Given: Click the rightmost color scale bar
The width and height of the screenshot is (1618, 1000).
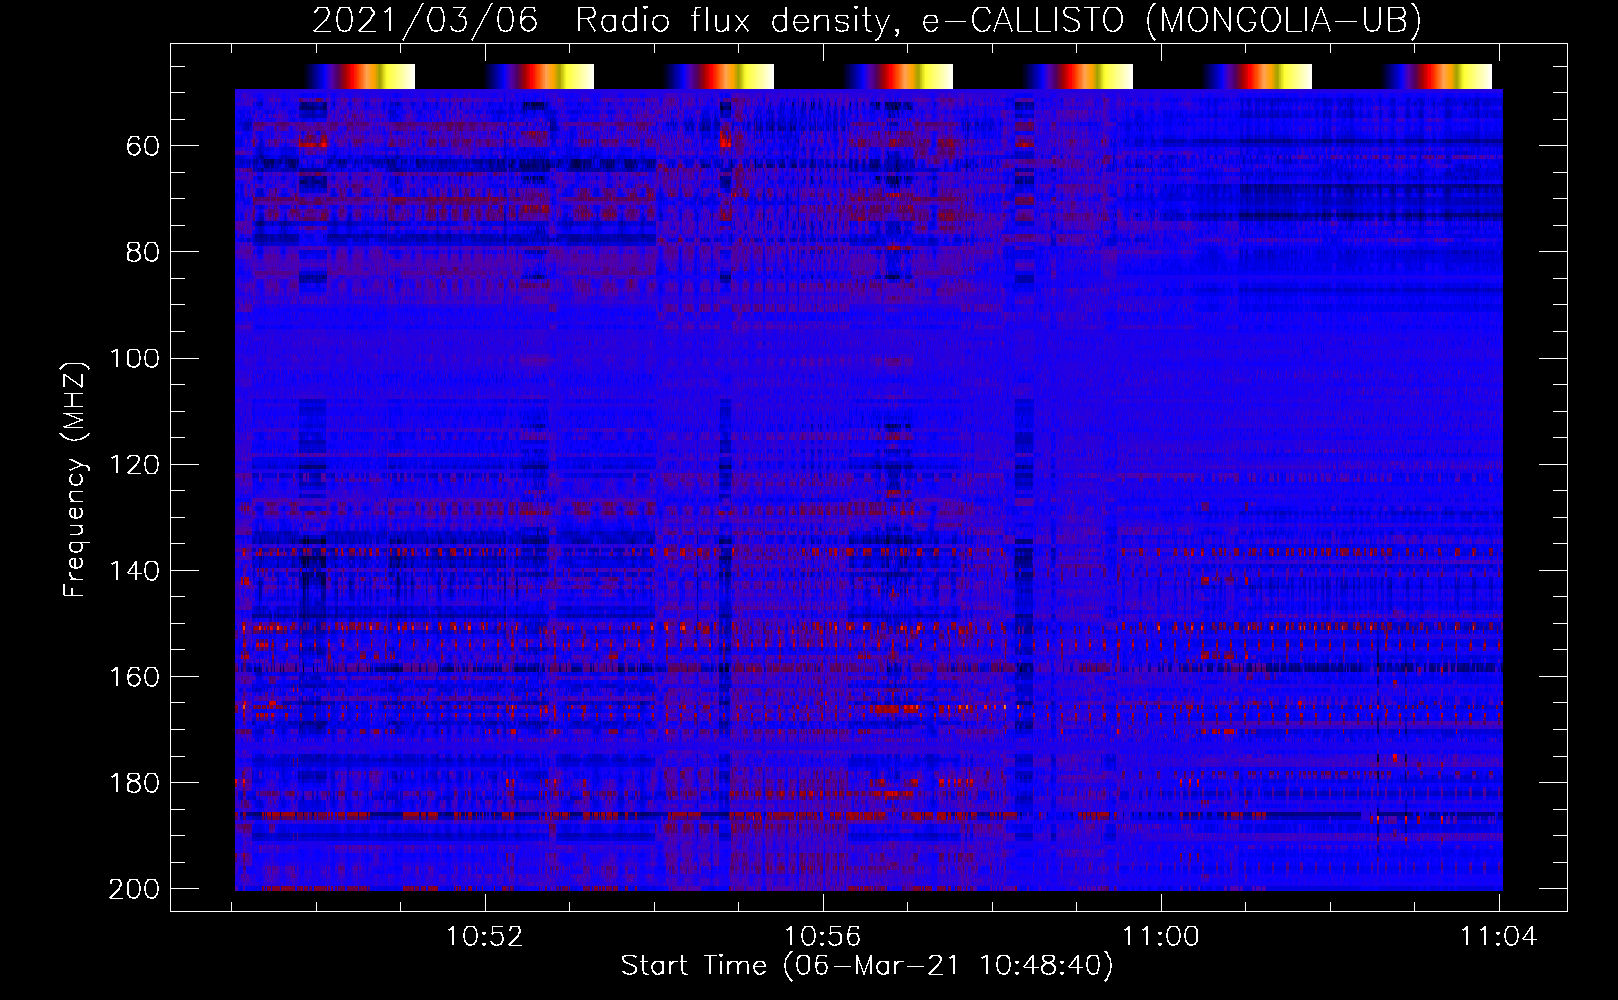Looking at the screenshot, I should (1437, 76).
